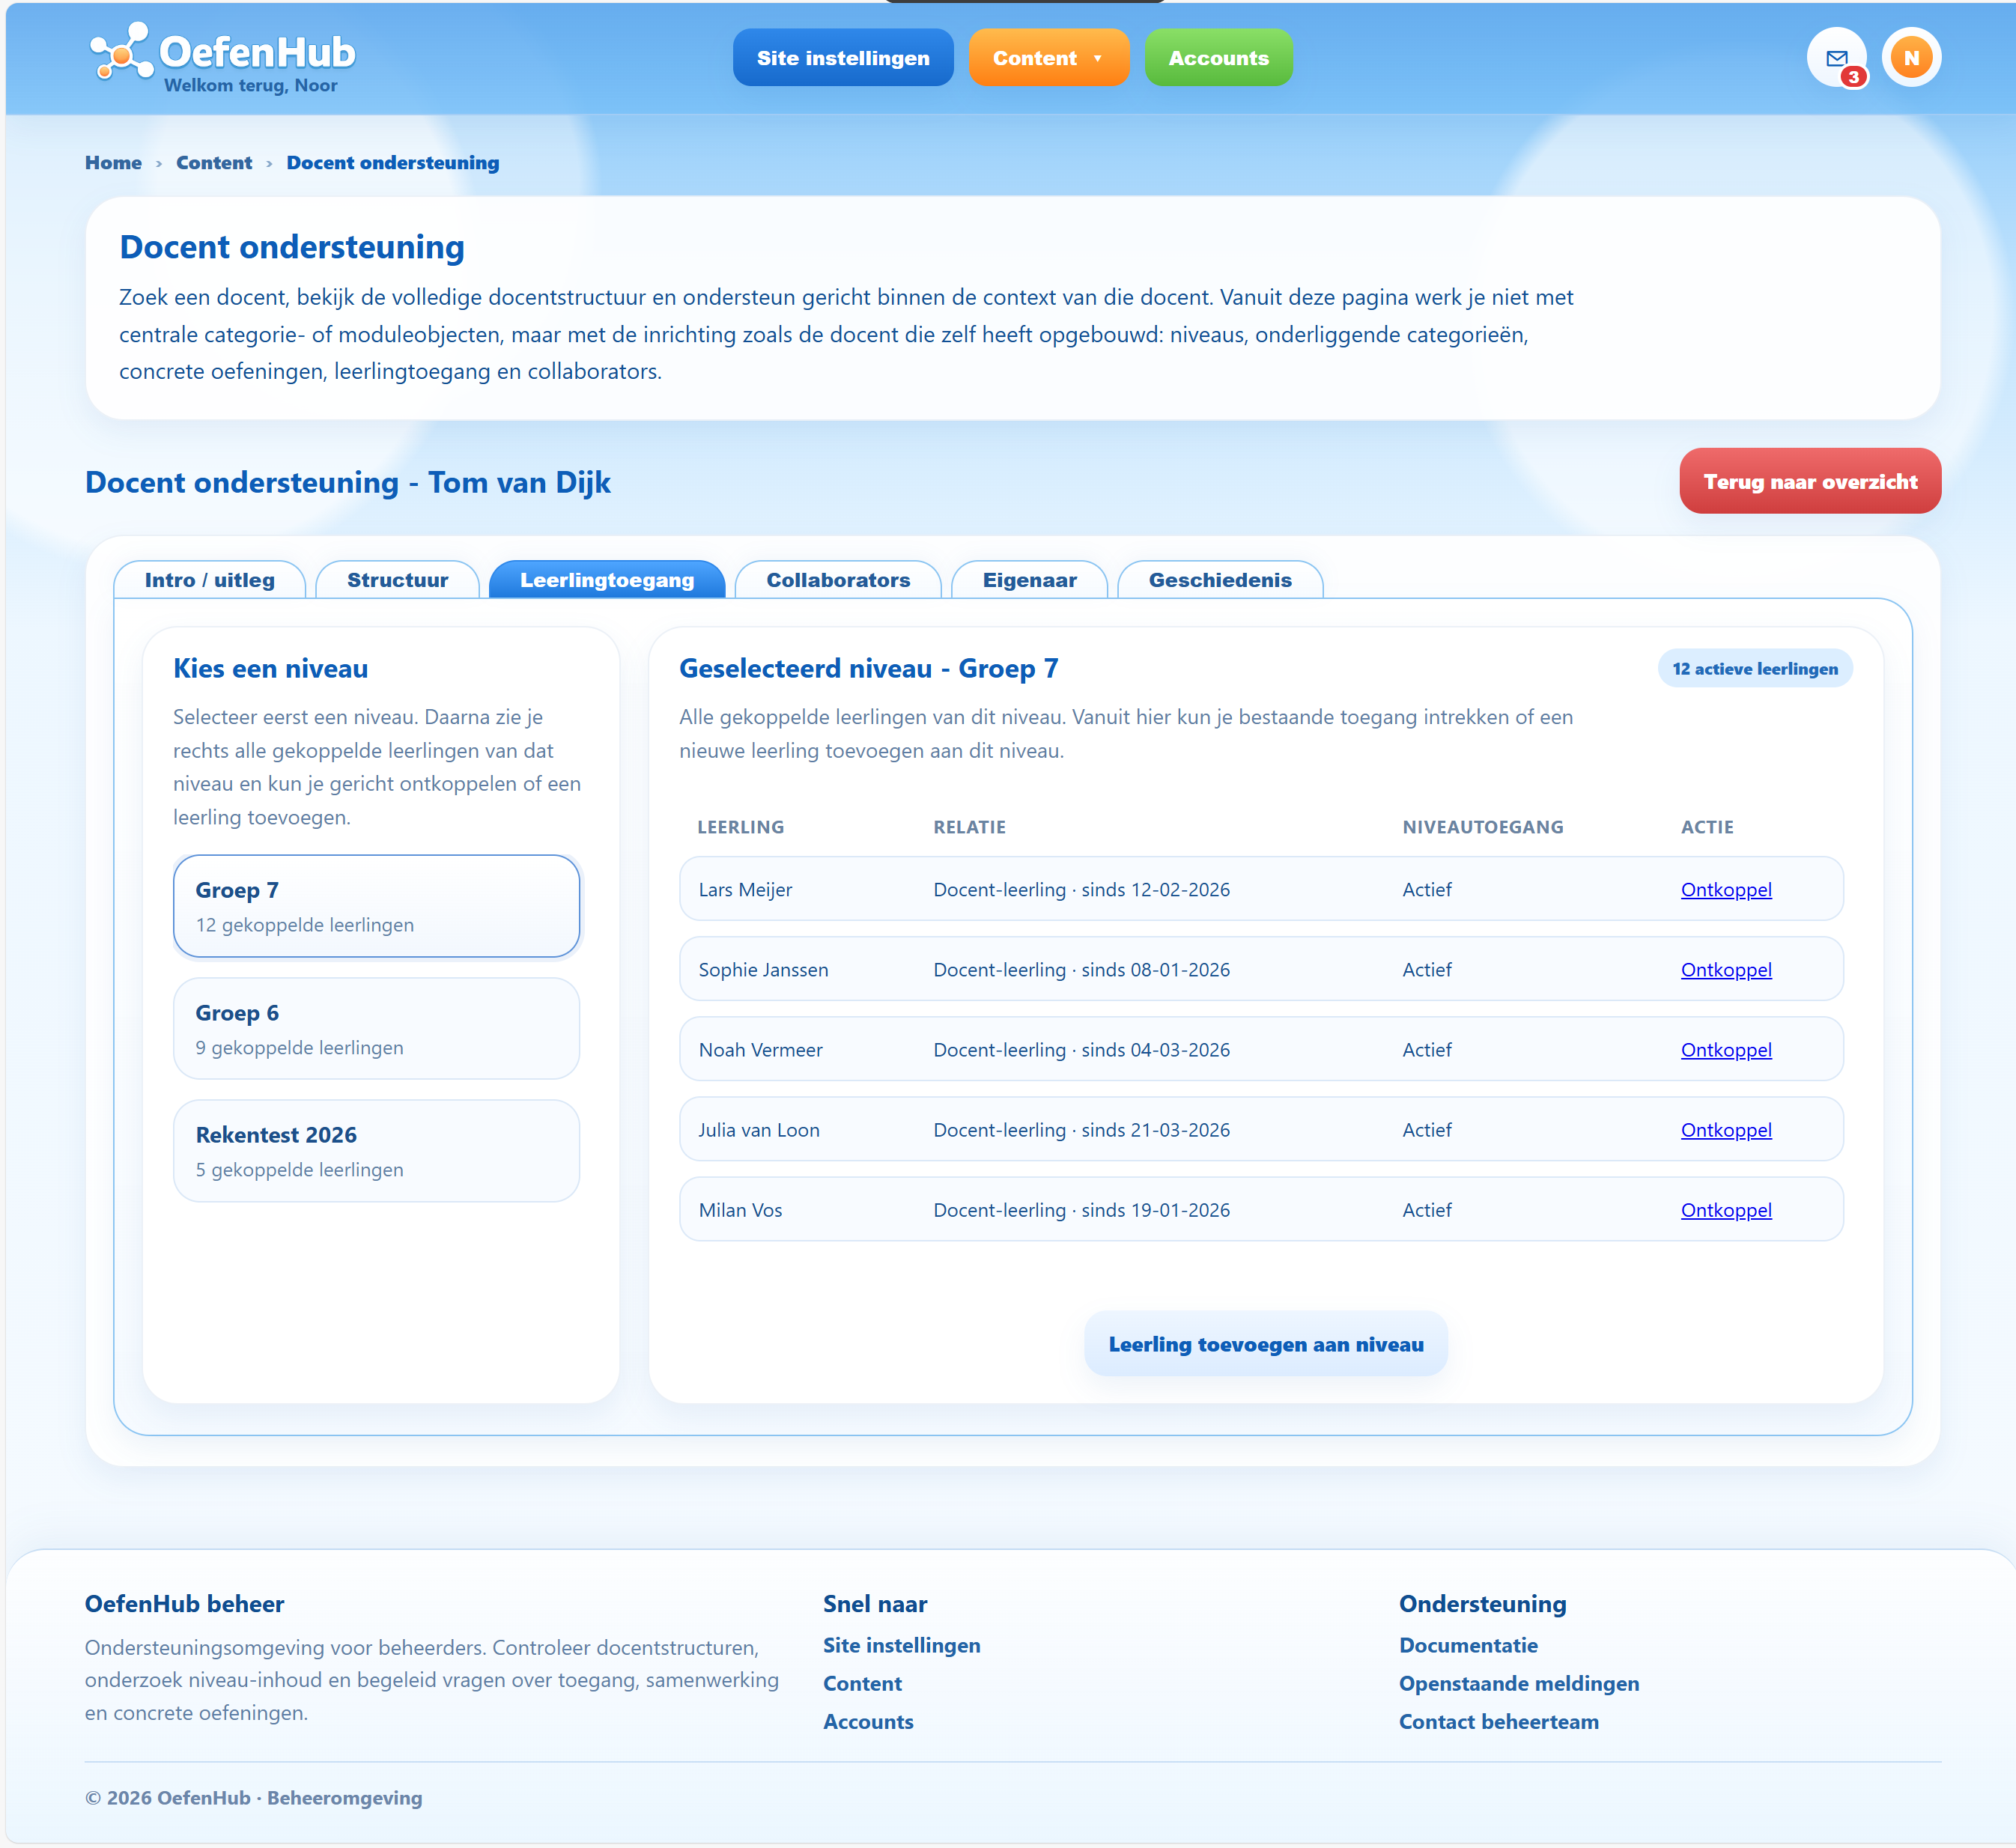Click Docent ondersteuning breadcrumb
Image resolution: width=2016 pixels, height=1848 pixels.
point(392,163)
